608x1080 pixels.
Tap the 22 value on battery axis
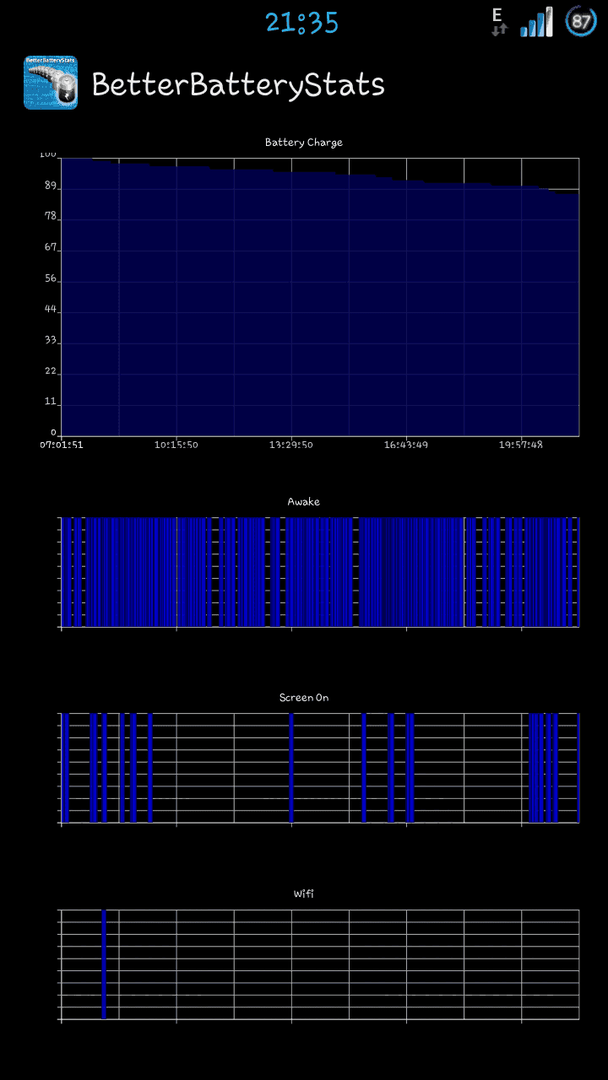tap(50, 372)
